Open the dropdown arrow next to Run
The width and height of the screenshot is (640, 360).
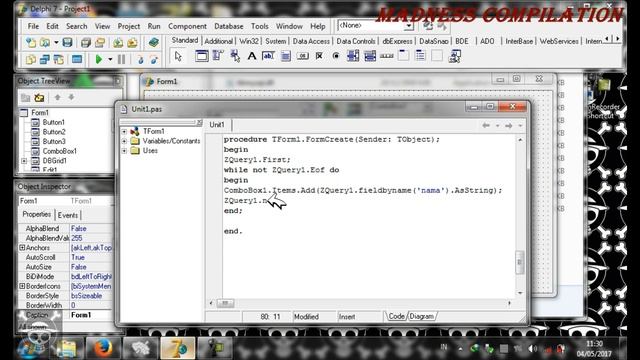[x=110, y=60]
